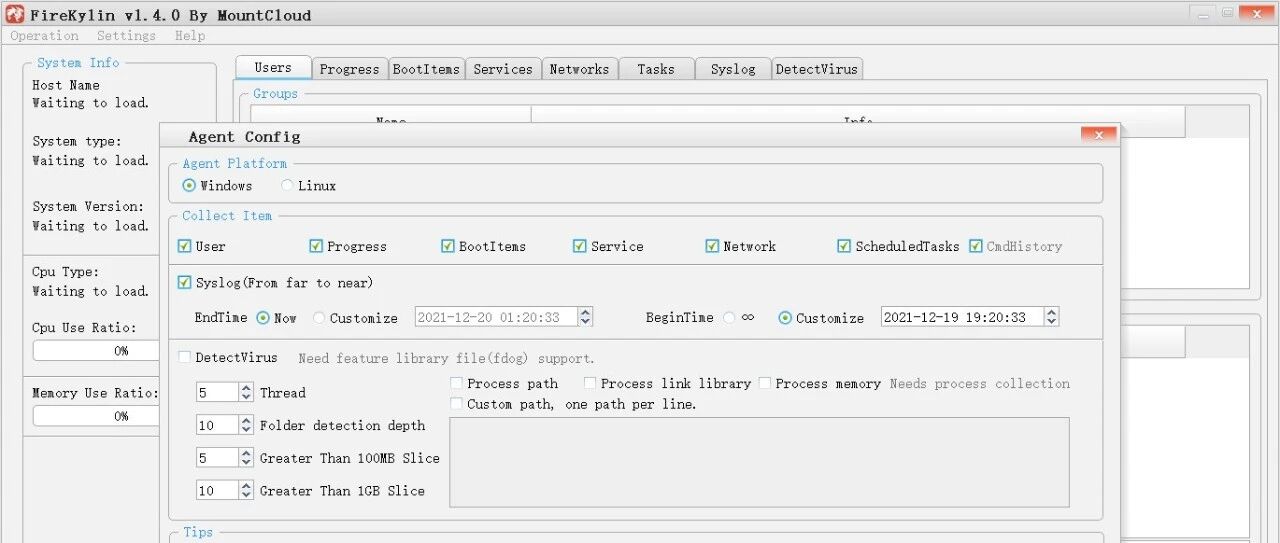Click the Greater Than 1GB Slice spinner

(246, 491)
